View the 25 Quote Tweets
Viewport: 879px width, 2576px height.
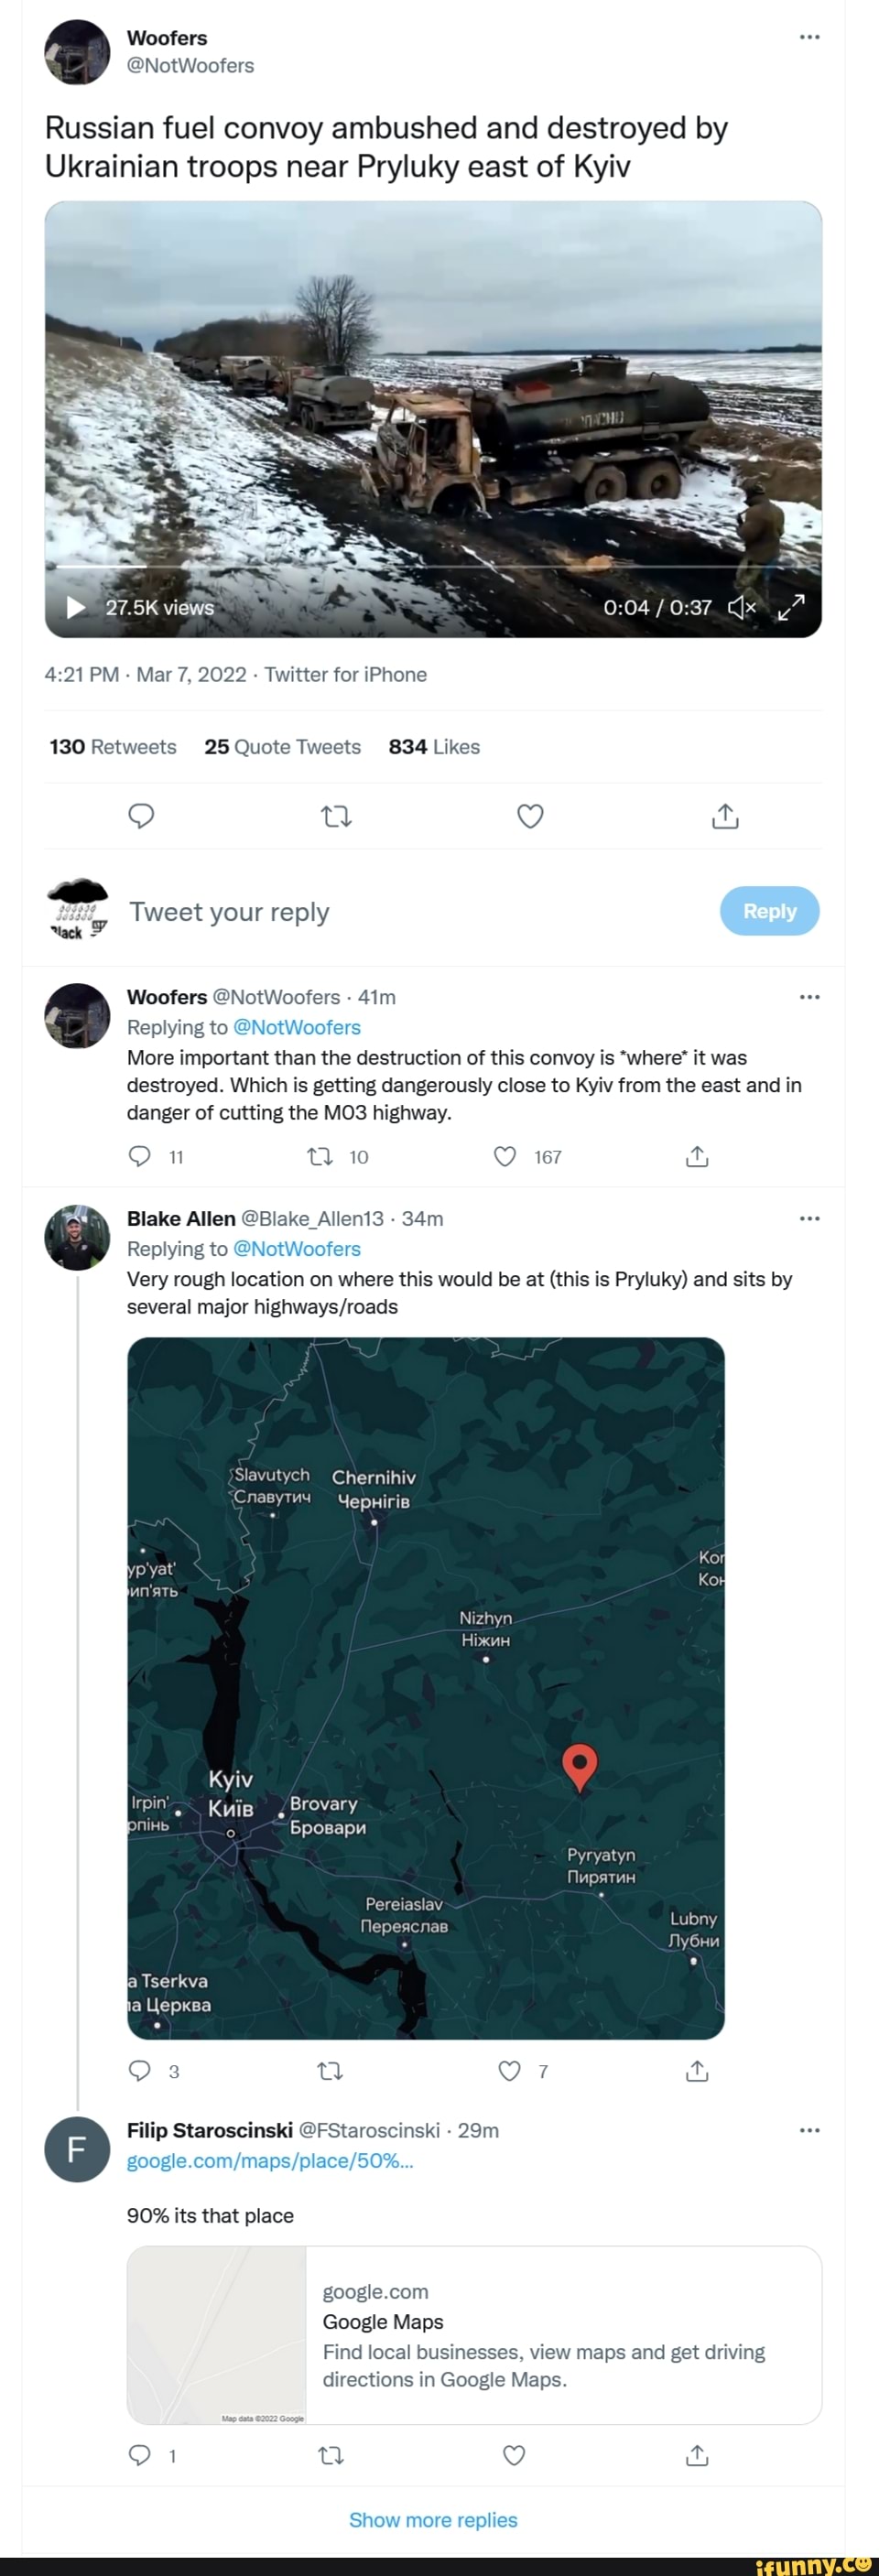click(282, 747)
